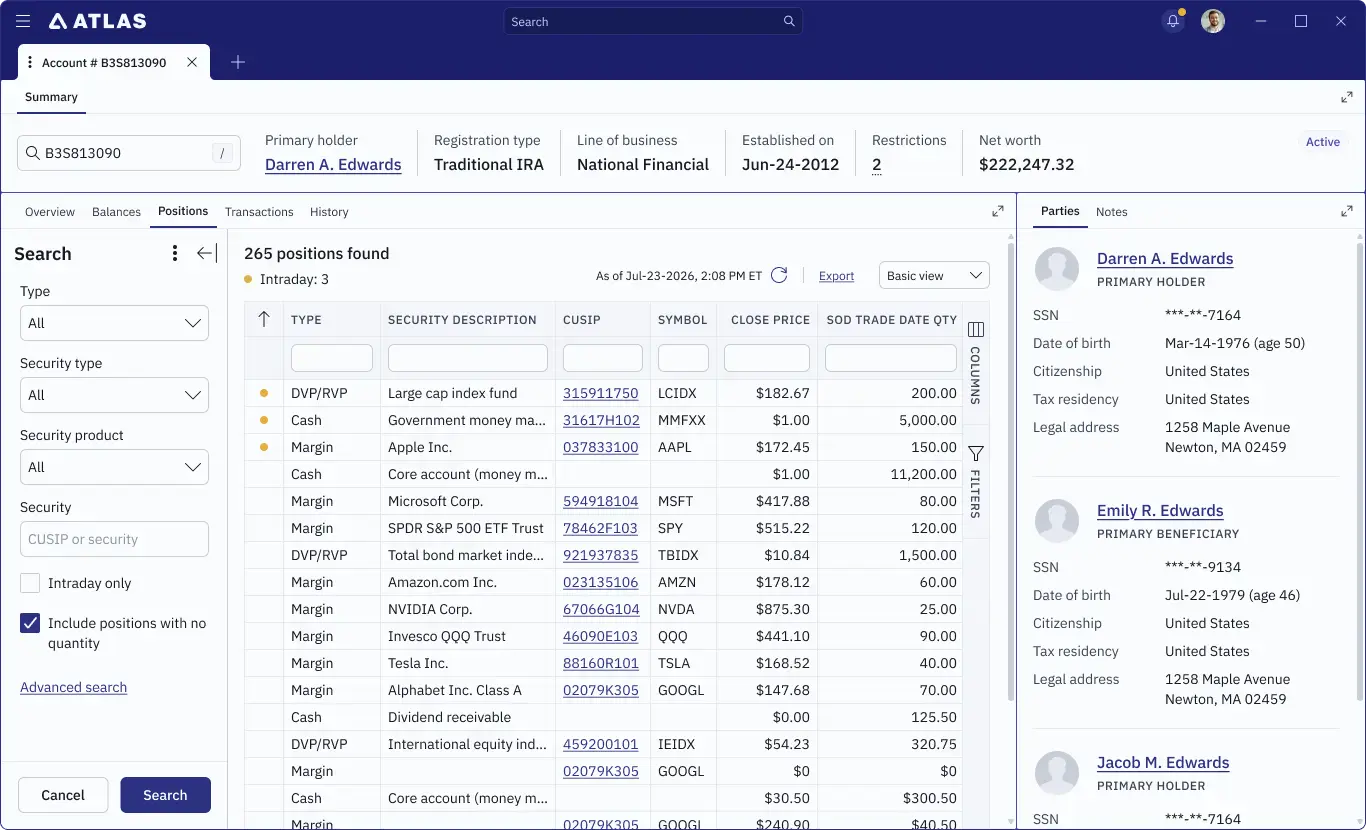1366x830 pixels.
Task: Open Search panel more options menu
Action: click(x=175, y=254)
